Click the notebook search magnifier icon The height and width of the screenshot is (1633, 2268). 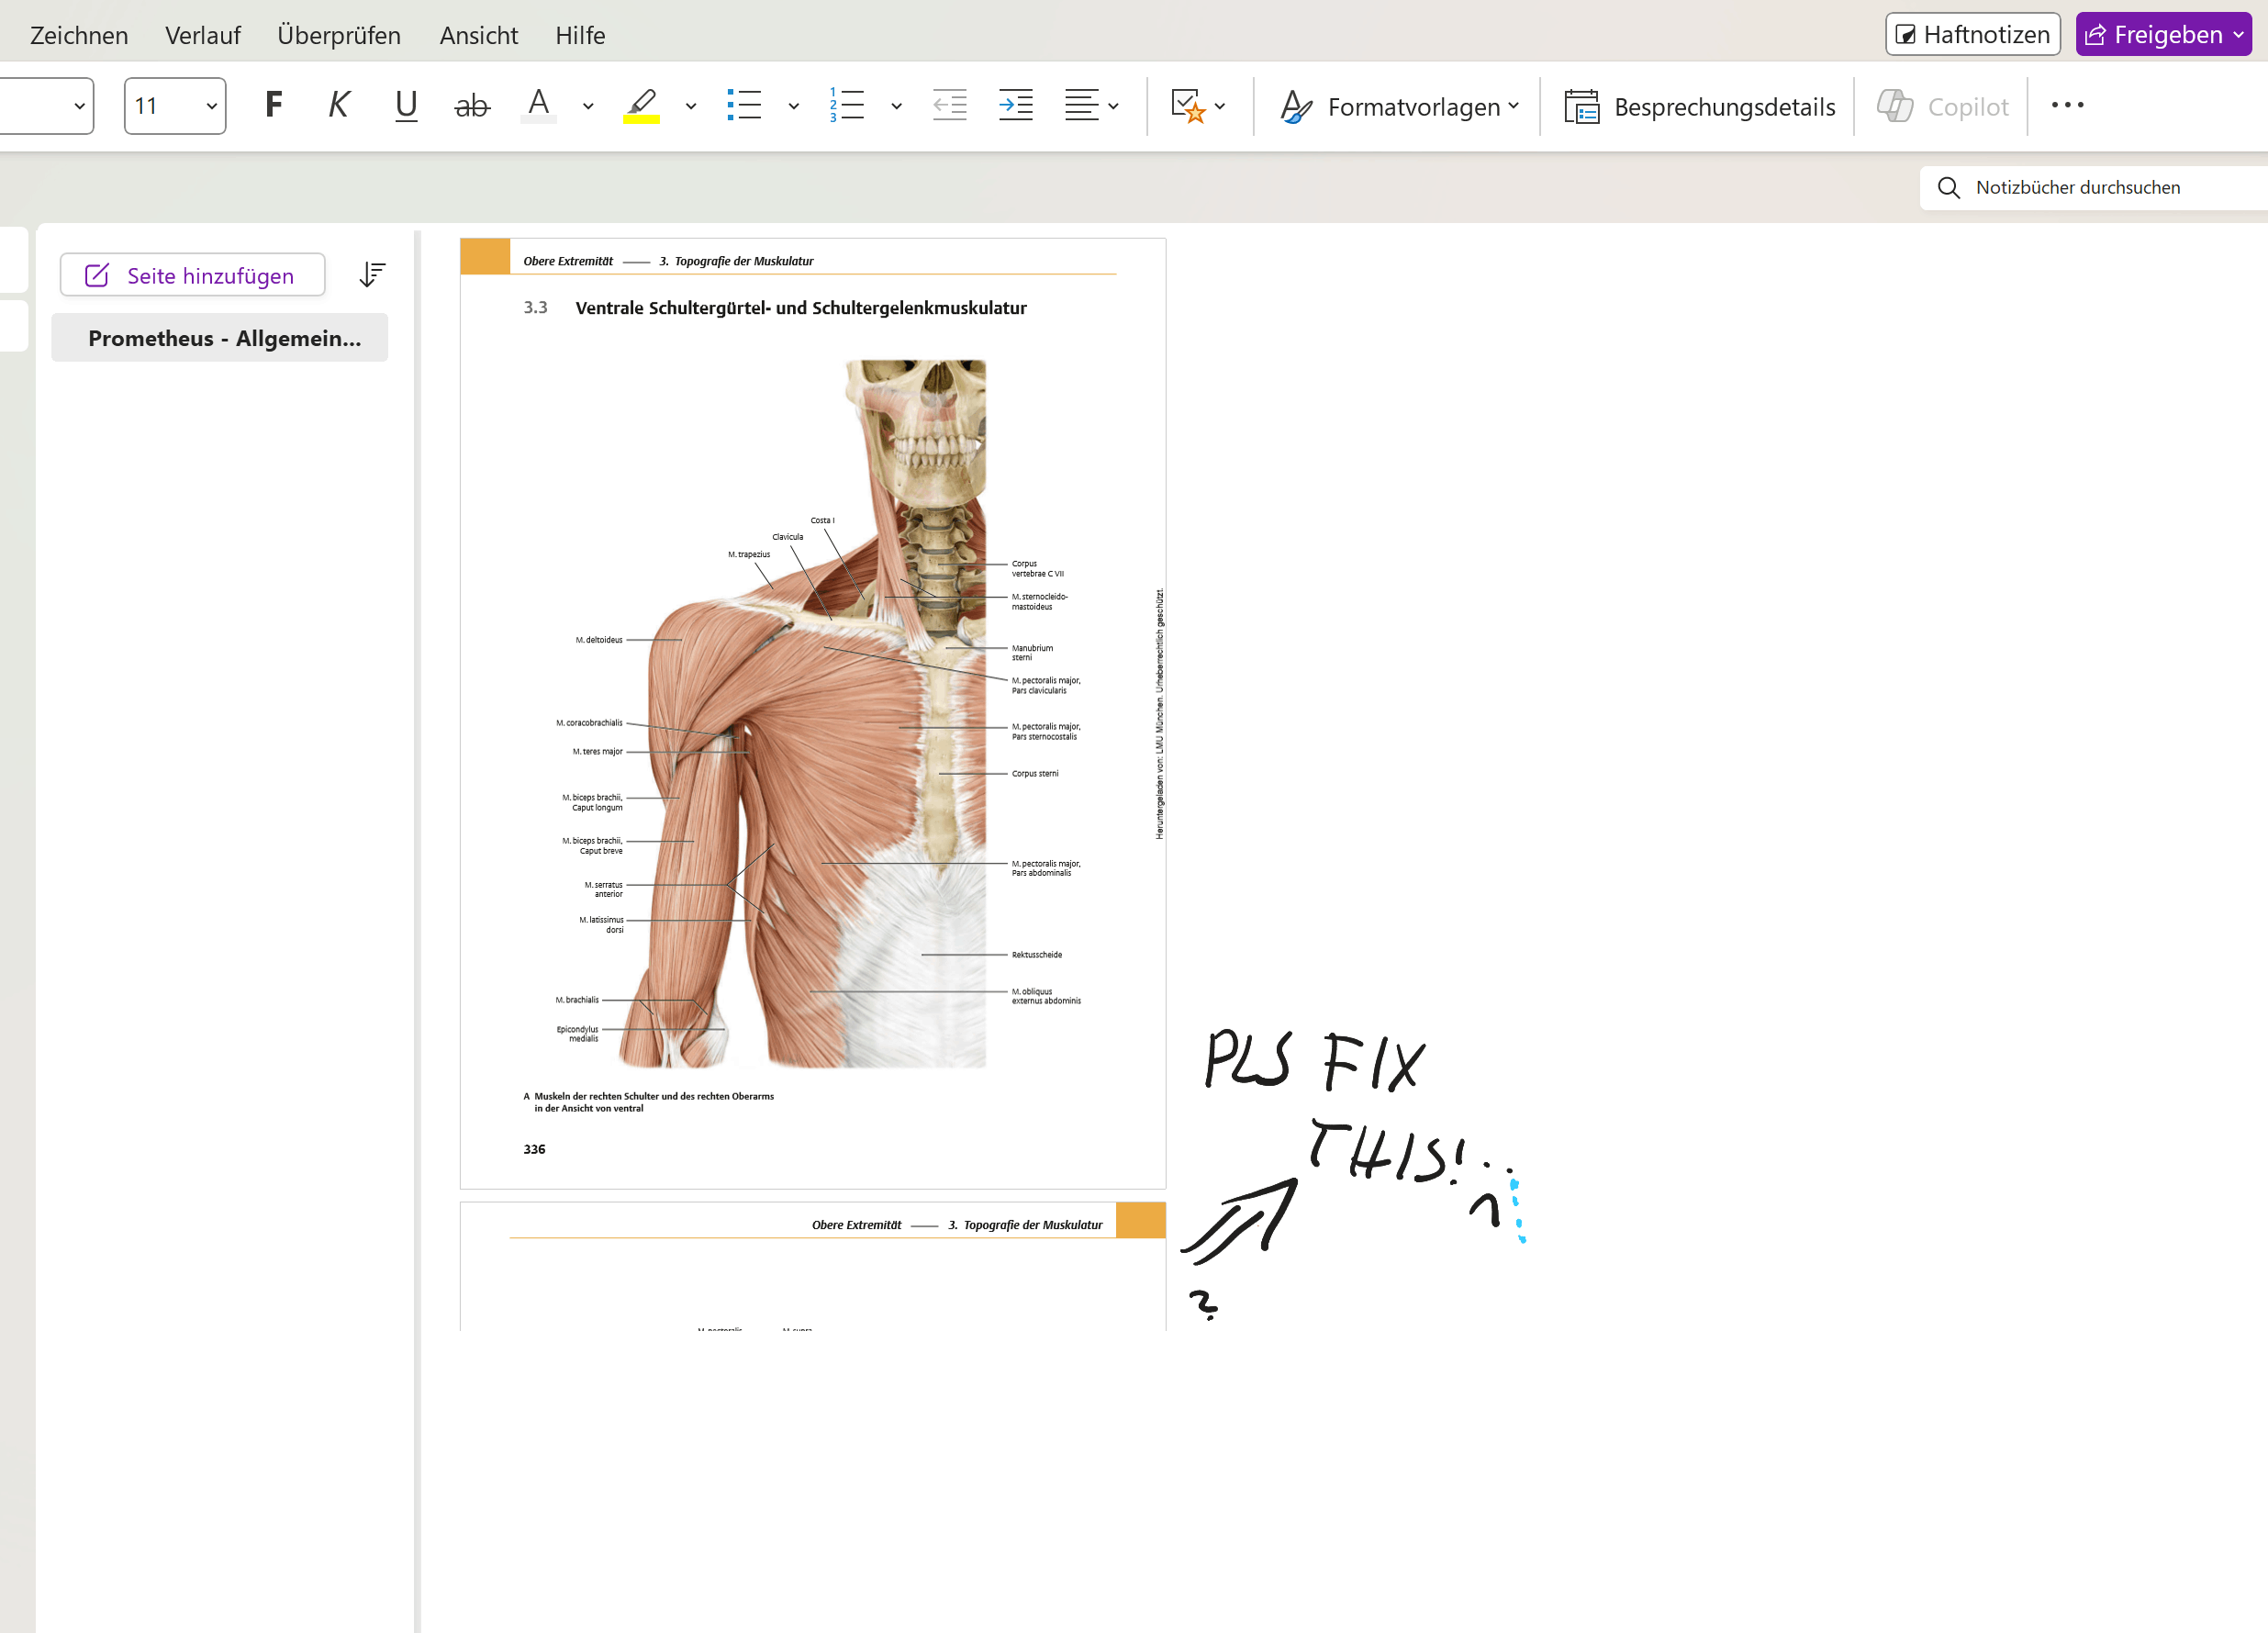[1948, 188]
